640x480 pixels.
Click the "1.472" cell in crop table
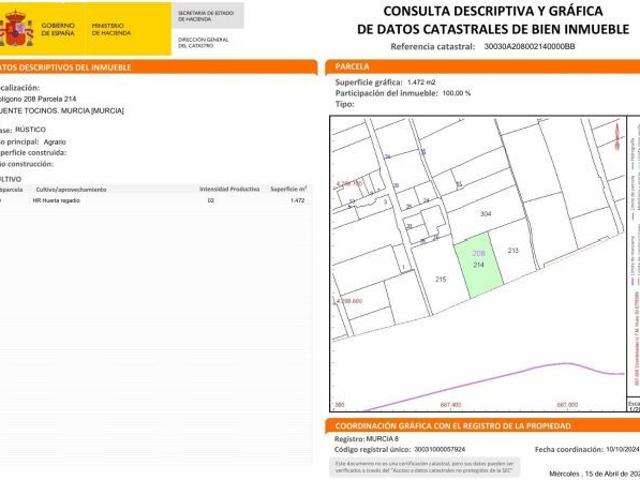(298, 200)
